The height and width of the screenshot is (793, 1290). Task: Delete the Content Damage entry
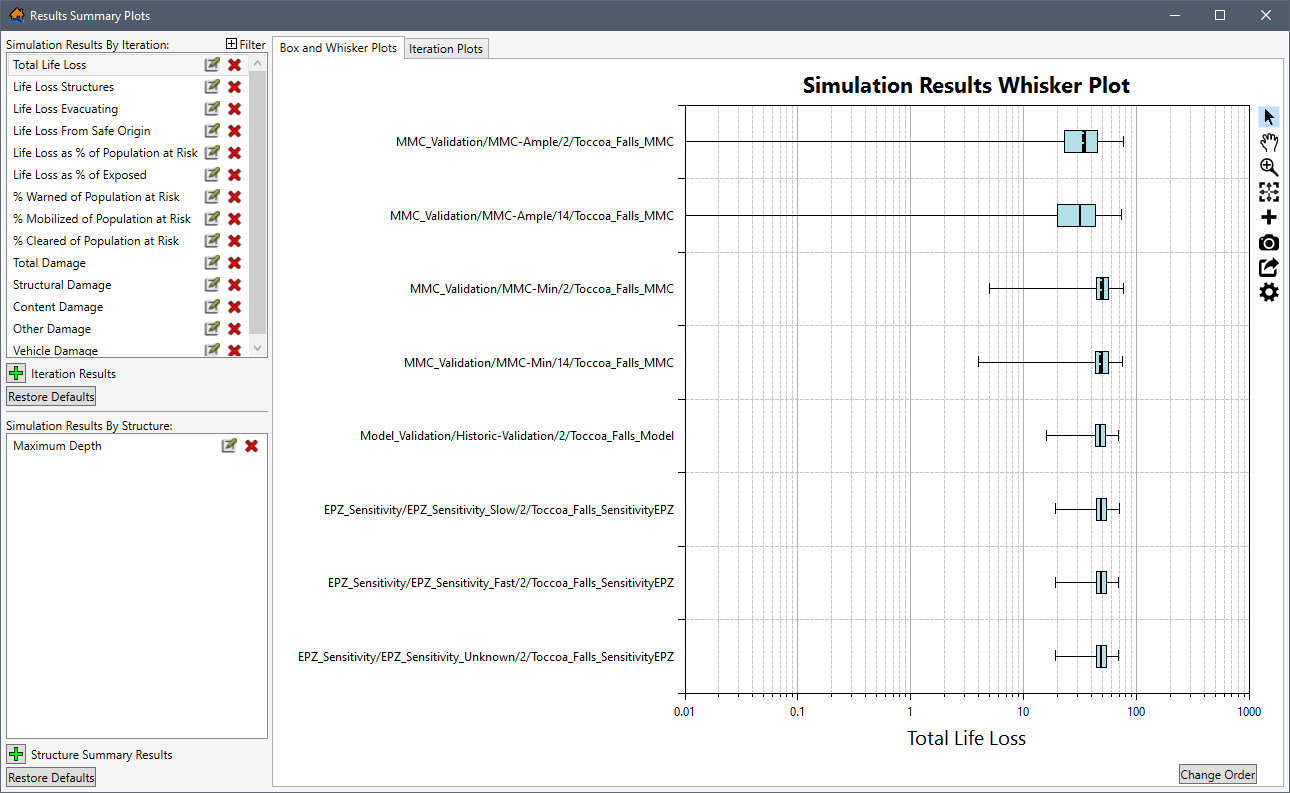[x=232, y=306]
